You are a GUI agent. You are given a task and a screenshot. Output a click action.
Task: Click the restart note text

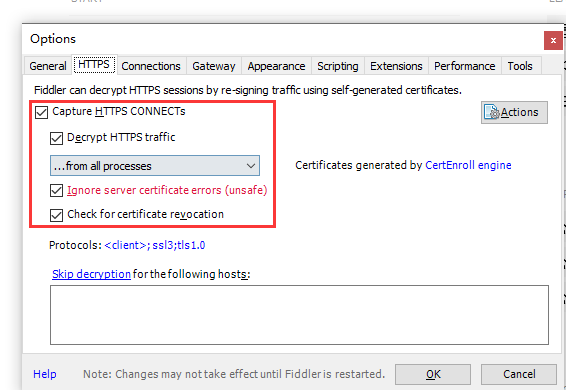coord(234,374)
